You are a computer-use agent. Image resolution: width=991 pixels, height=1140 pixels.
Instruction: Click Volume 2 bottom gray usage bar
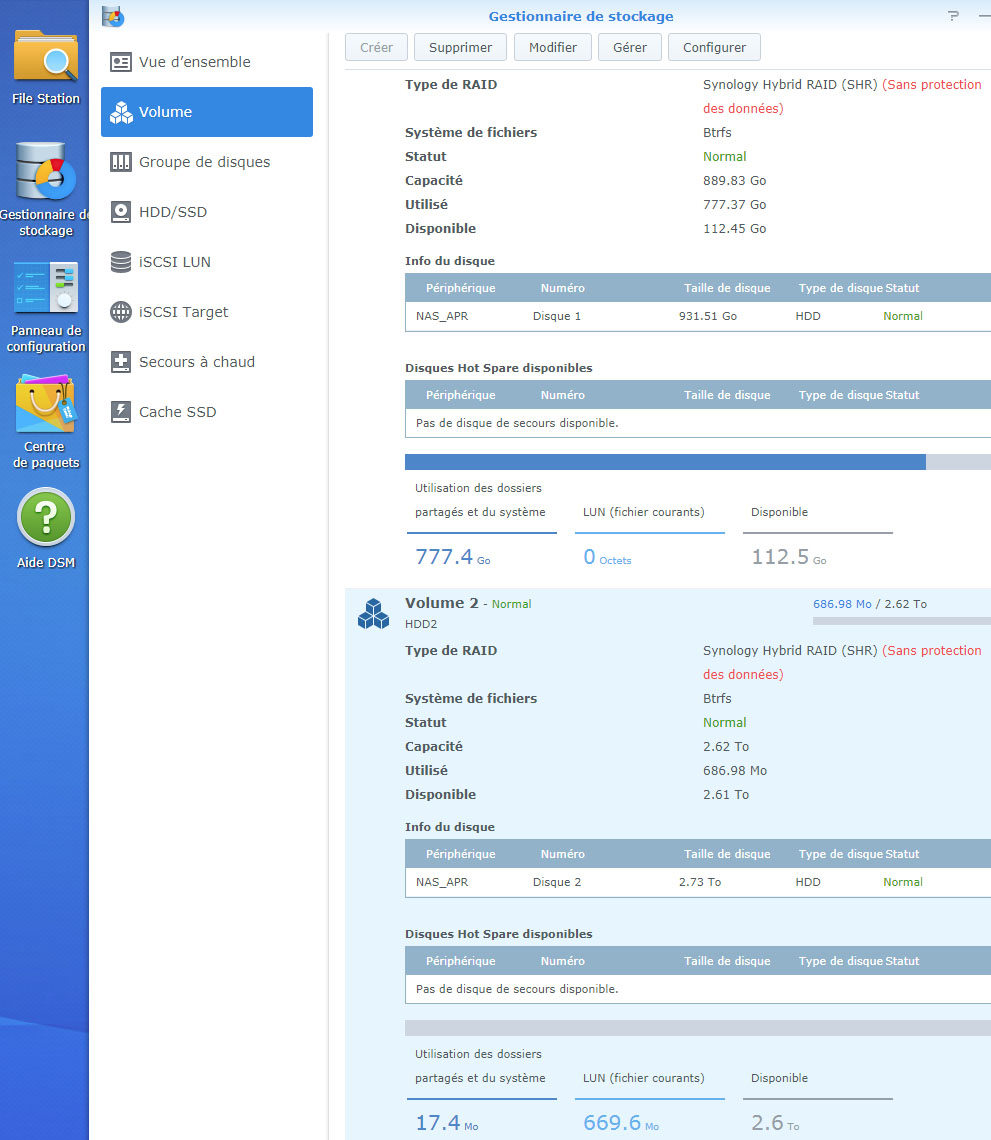pyautogui.click(x=698, y=1027)
